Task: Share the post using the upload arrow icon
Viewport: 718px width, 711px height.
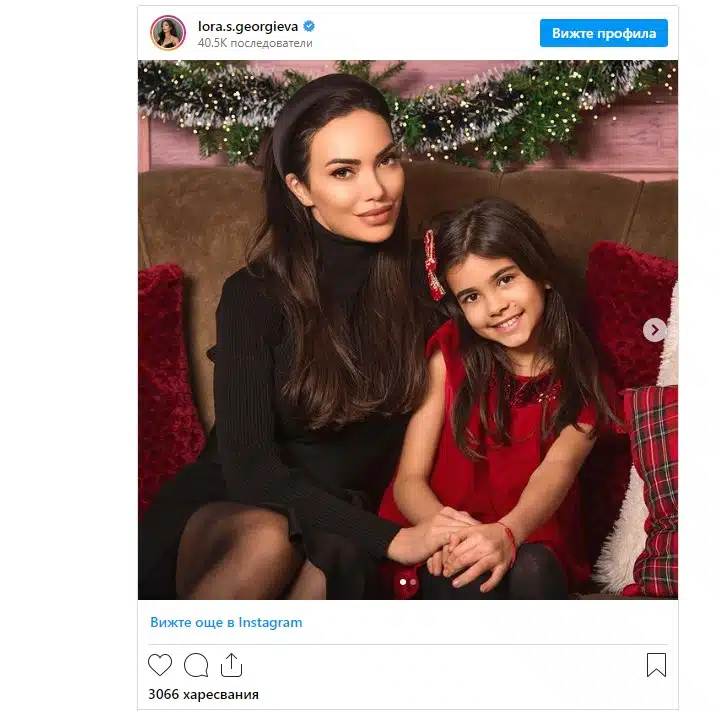Action: pyautogui.click(x=231, y=665)
